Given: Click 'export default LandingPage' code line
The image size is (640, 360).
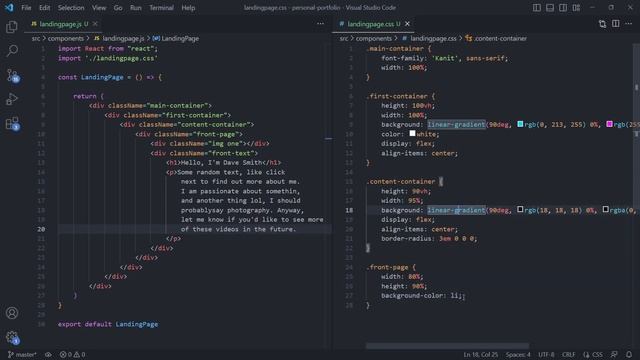Looking at the screenshot, I should [x=108, y=324].
